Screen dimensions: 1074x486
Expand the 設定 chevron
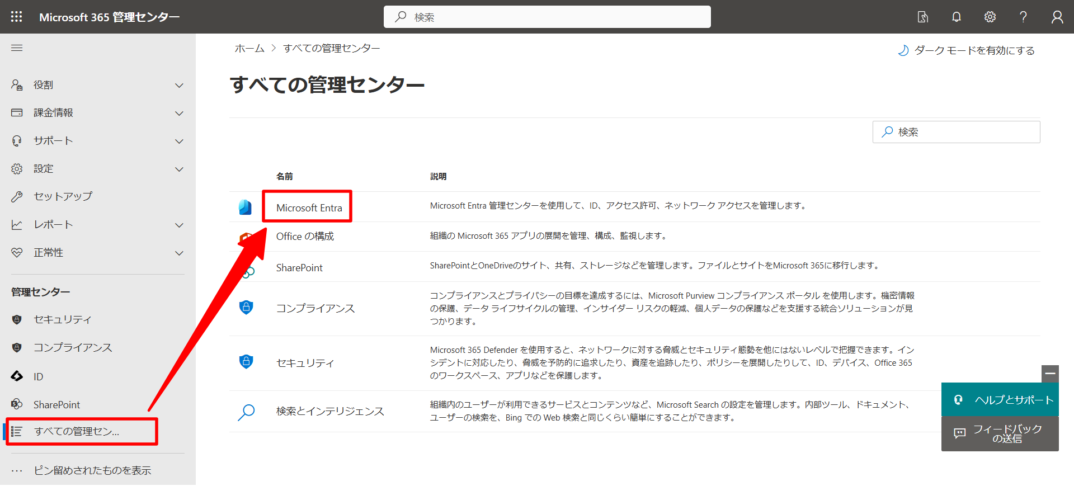(x=179, y=169)
